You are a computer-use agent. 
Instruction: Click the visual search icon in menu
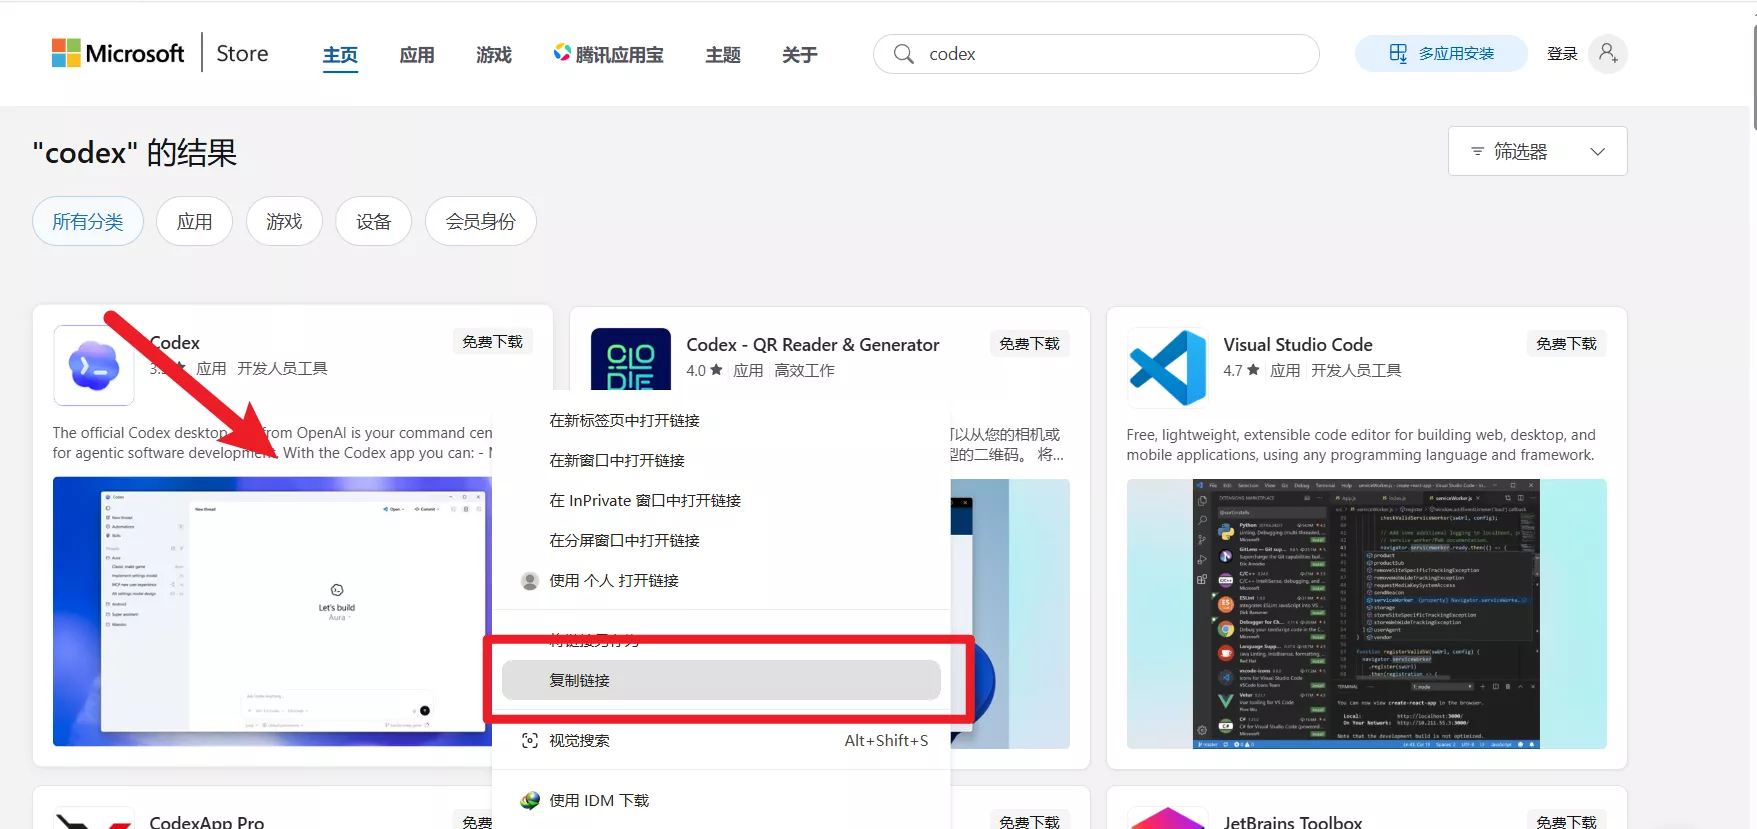click(x=530, y=741)
